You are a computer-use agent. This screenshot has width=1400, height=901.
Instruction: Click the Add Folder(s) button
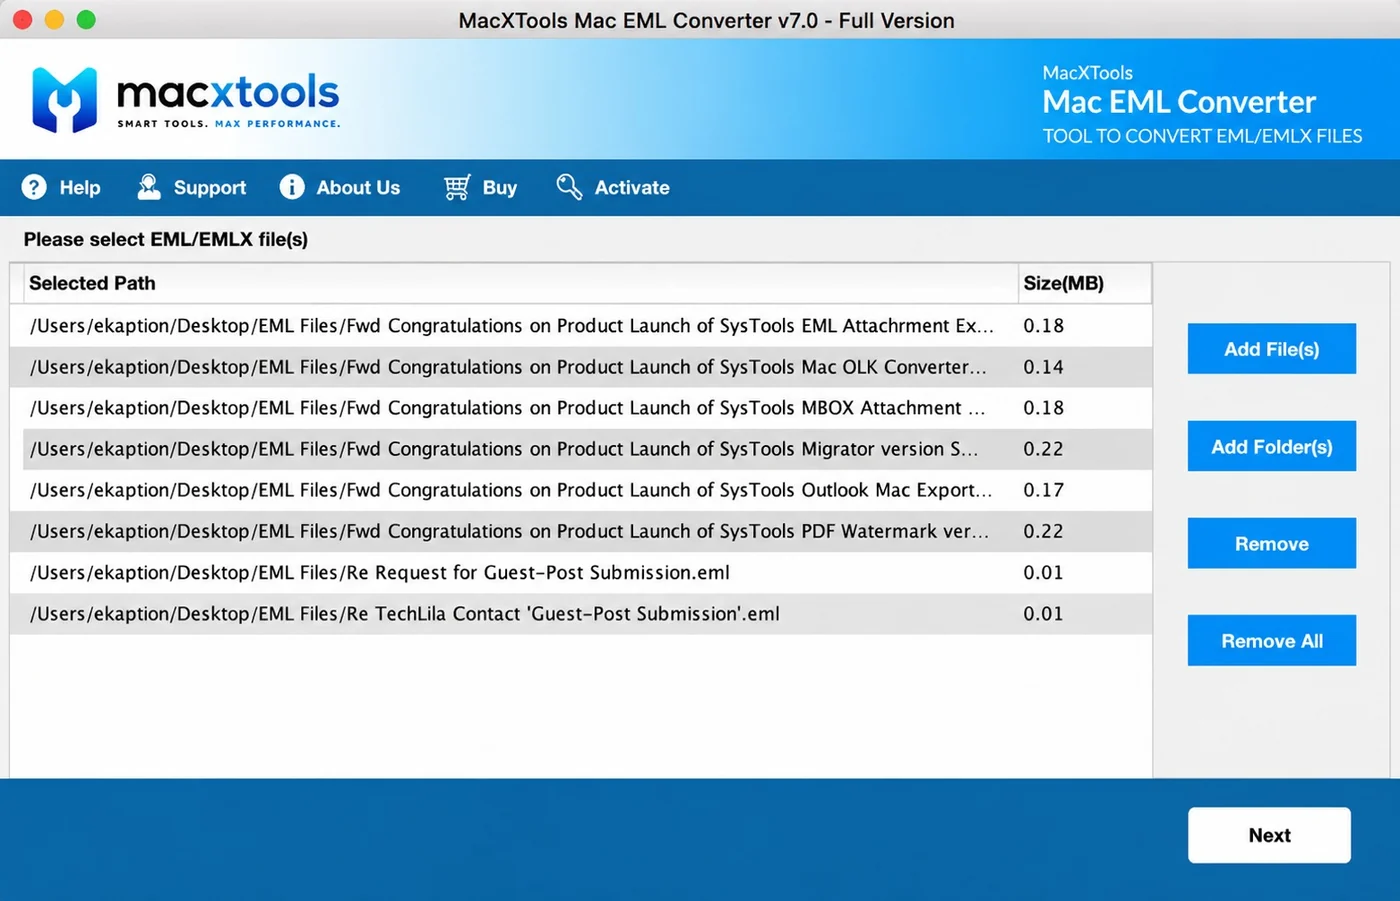pos(1272,446)
